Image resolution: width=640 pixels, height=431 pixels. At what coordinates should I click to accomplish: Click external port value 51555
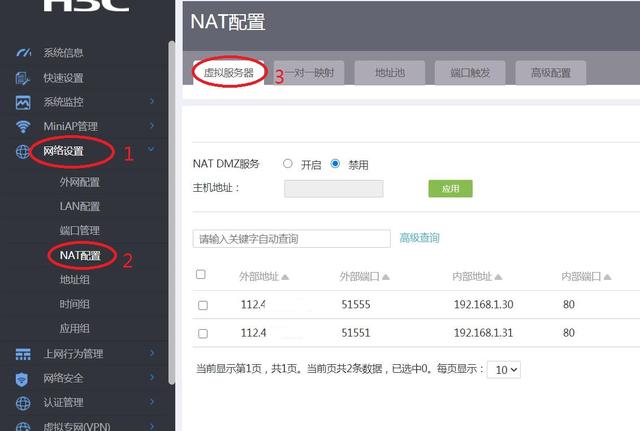(356, 304)
